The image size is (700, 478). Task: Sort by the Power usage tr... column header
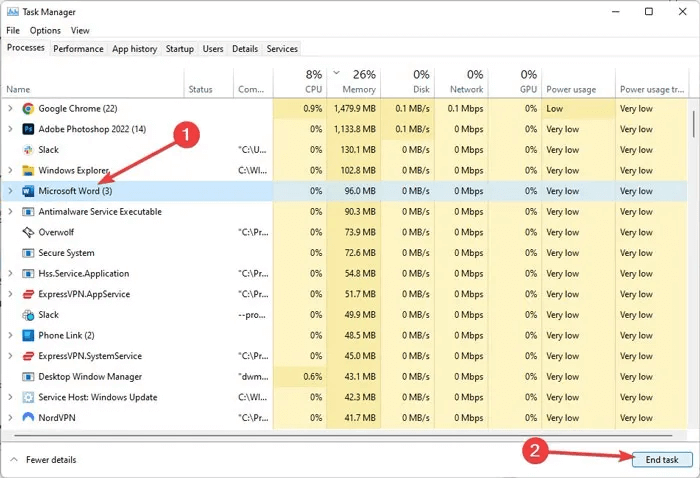651,83
